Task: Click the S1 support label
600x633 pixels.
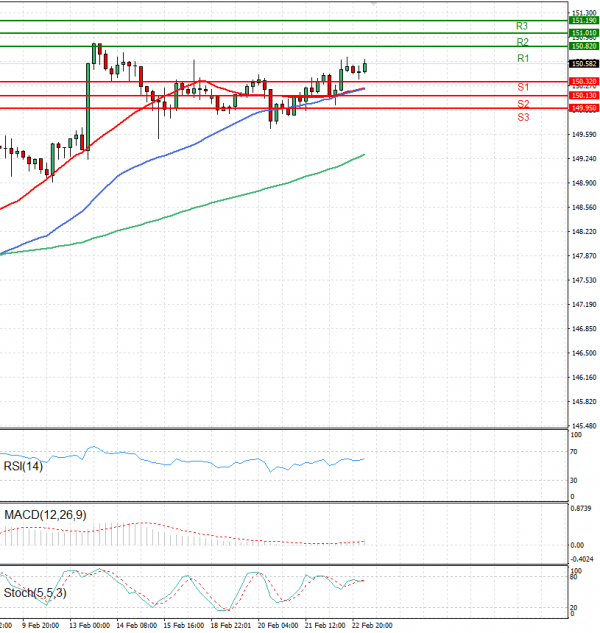Action: coord(523,87)
